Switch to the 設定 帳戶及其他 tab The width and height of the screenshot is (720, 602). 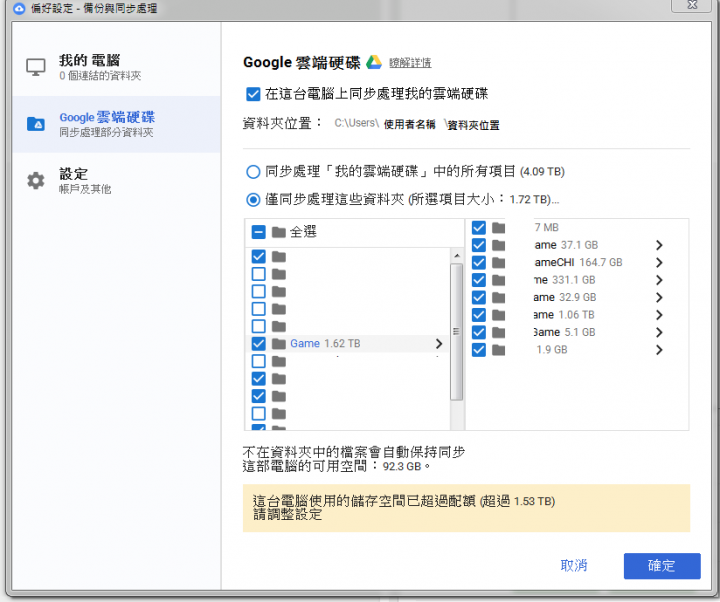point(117,181)
